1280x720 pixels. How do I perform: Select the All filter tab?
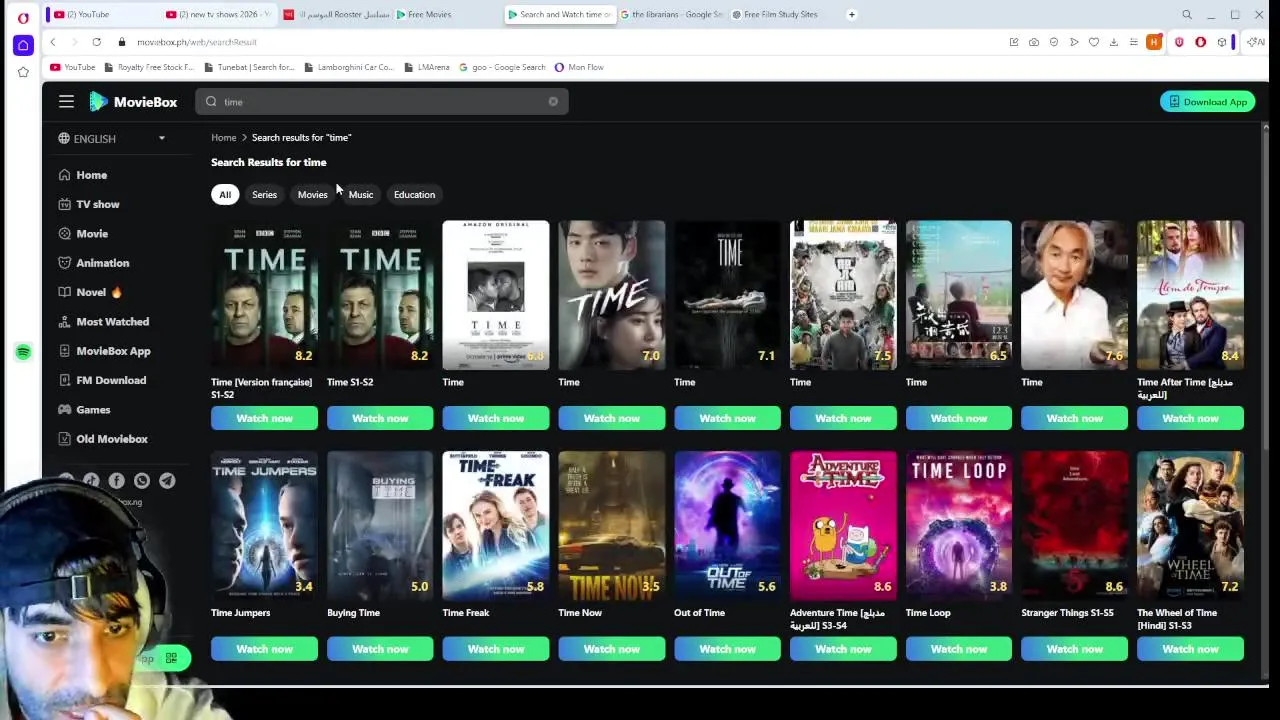click(225, 195)
